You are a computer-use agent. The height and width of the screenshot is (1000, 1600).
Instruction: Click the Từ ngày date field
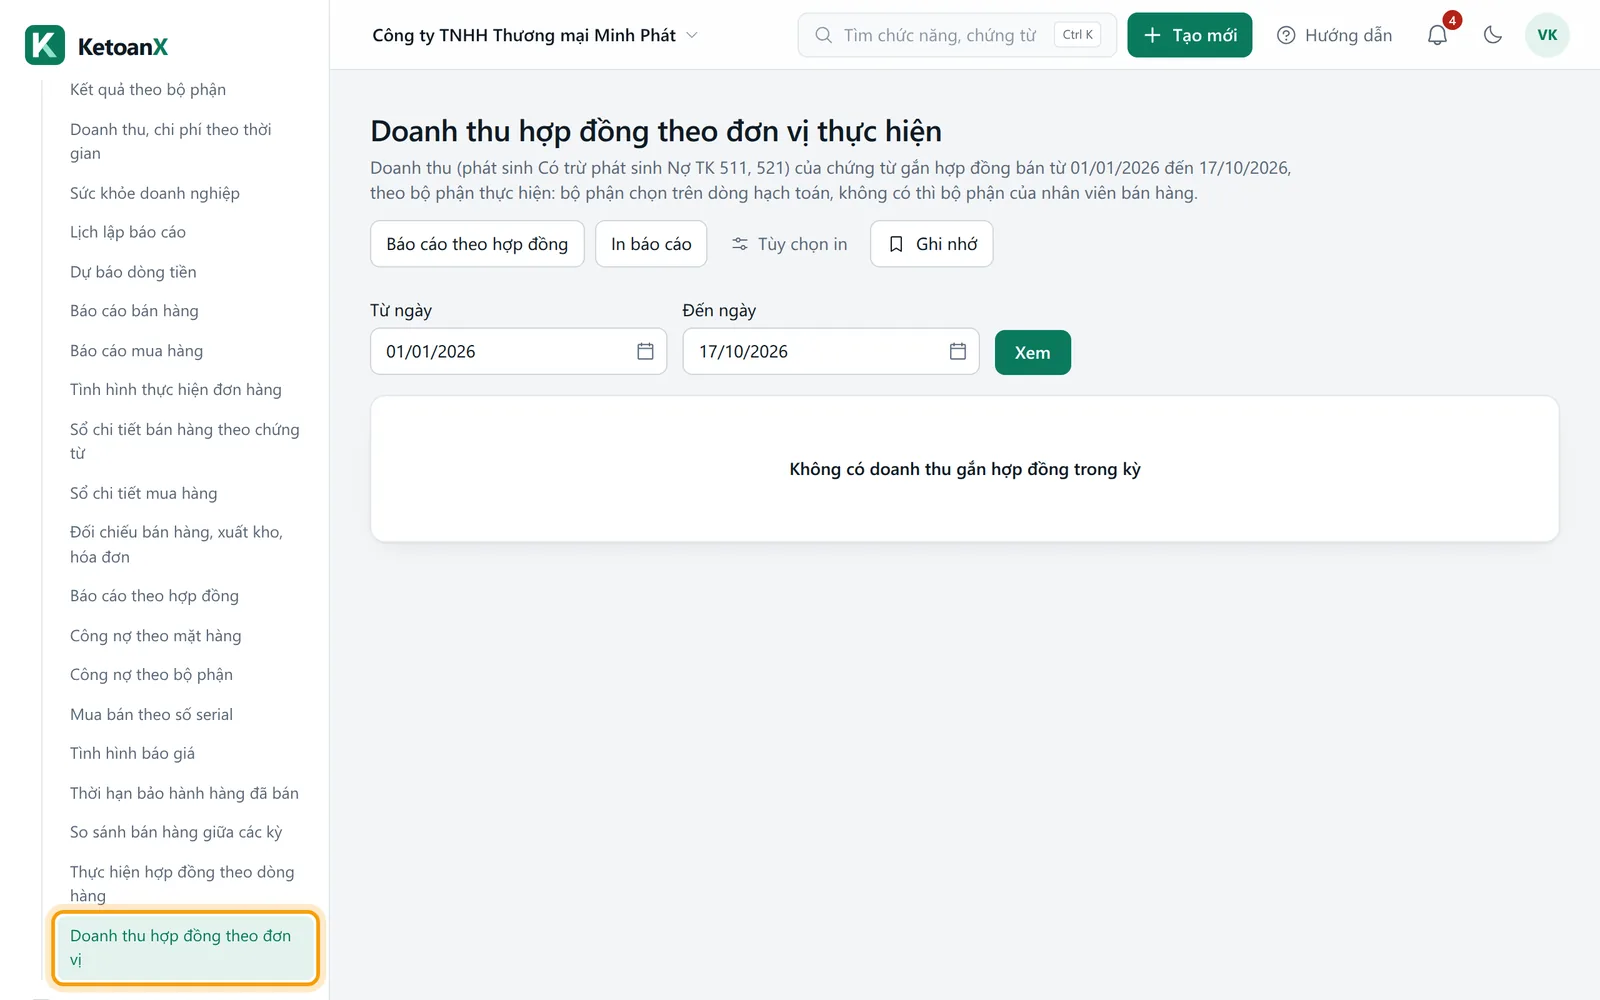[x=519, y=351]
